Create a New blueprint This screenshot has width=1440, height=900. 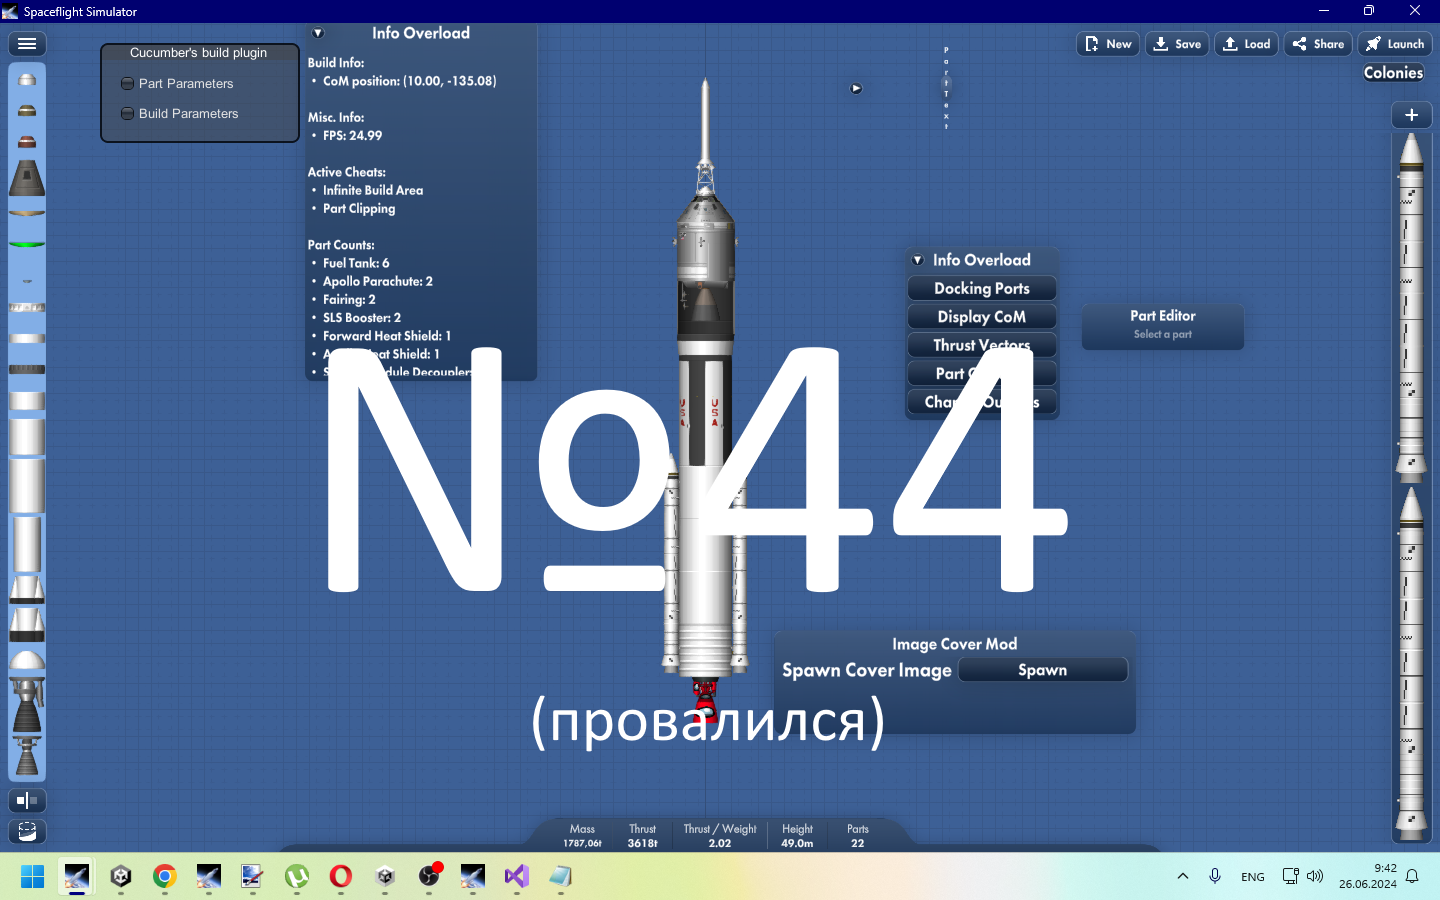(1108, 44)
